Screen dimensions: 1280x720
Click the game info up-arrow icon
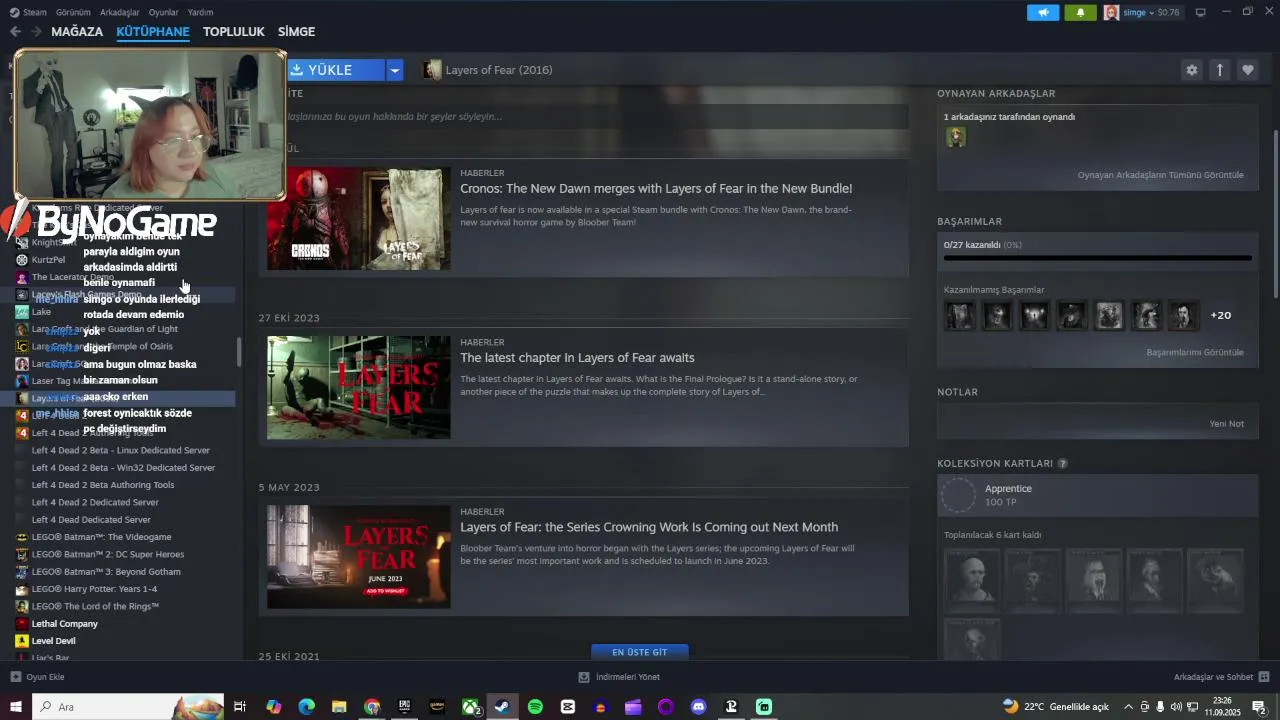coord(1219,70)
